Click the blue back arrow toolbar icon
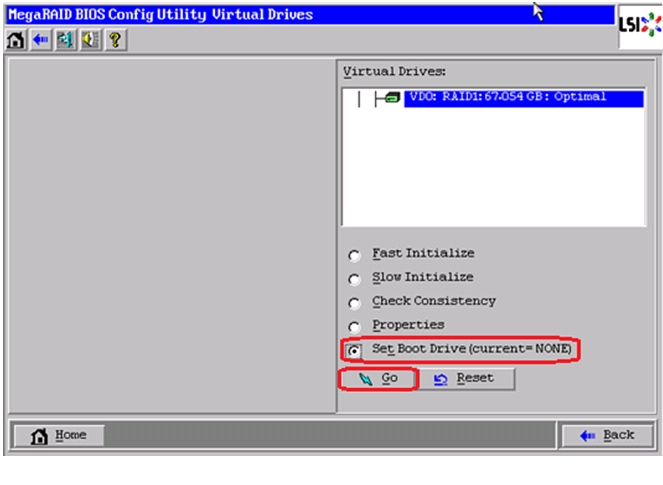 coord(41,40)
